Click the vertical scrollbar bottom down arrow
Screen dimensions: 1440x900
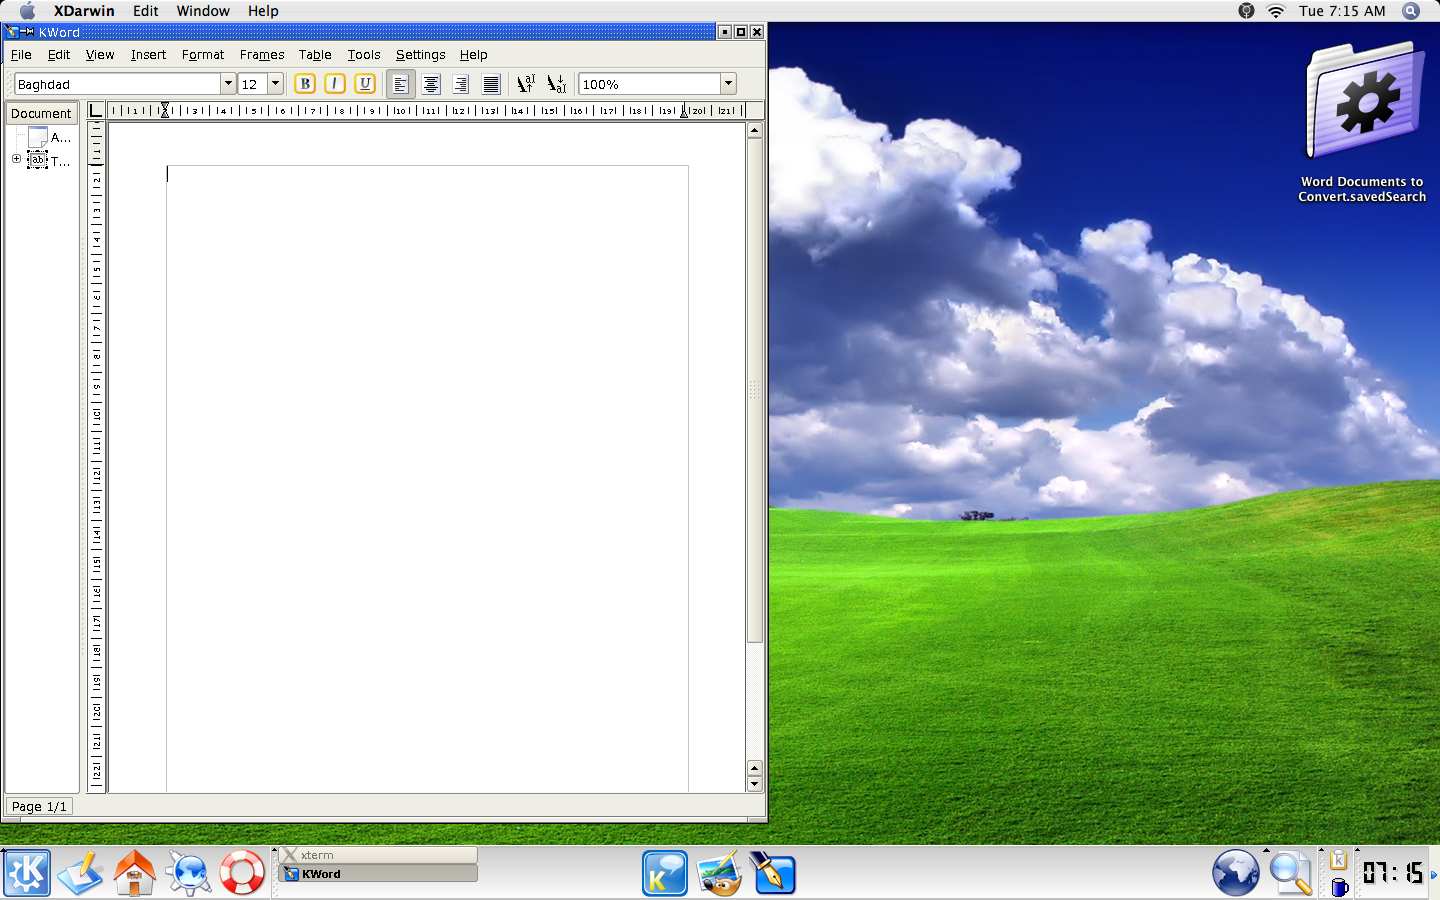(x=755, y=785)
